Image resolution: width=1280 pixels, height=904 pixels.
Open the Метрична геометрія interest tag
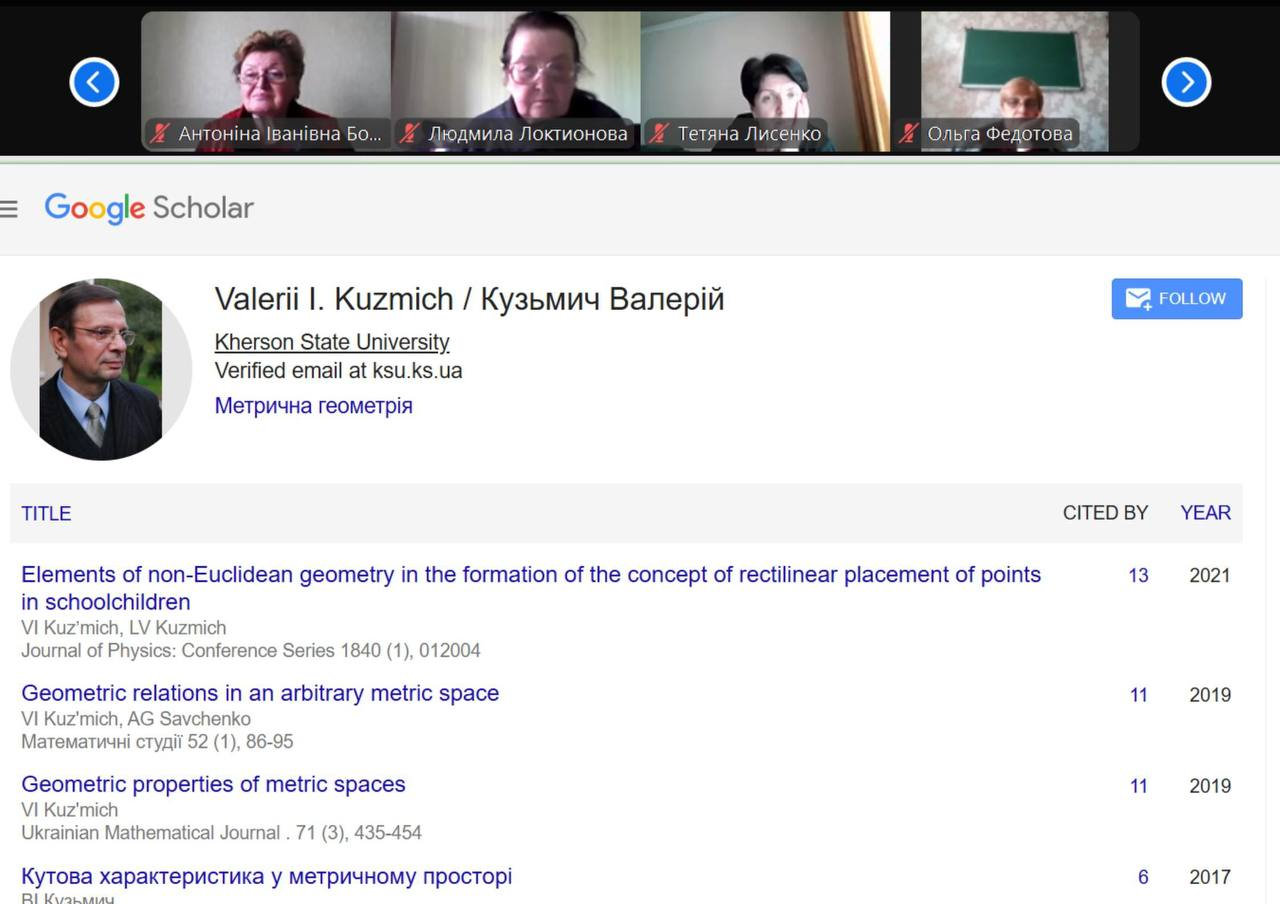[314, 406]
